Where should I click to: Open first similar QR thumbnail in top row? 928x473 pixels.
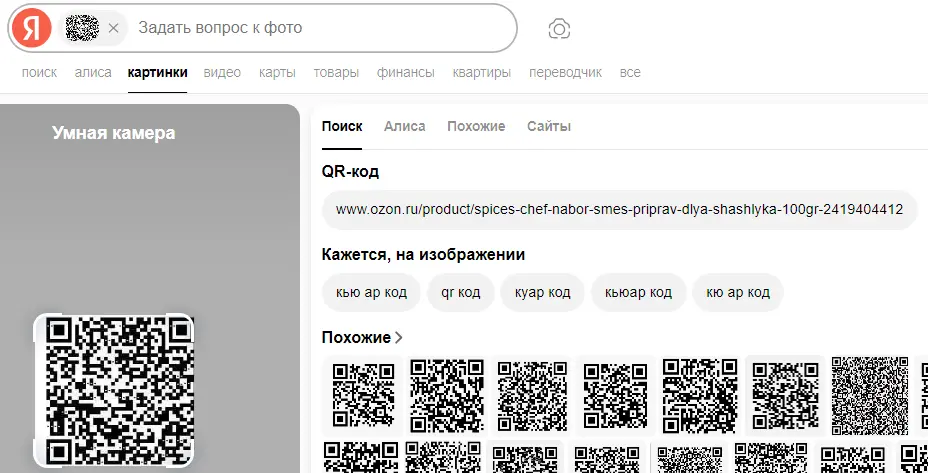[x=362, y=395]
